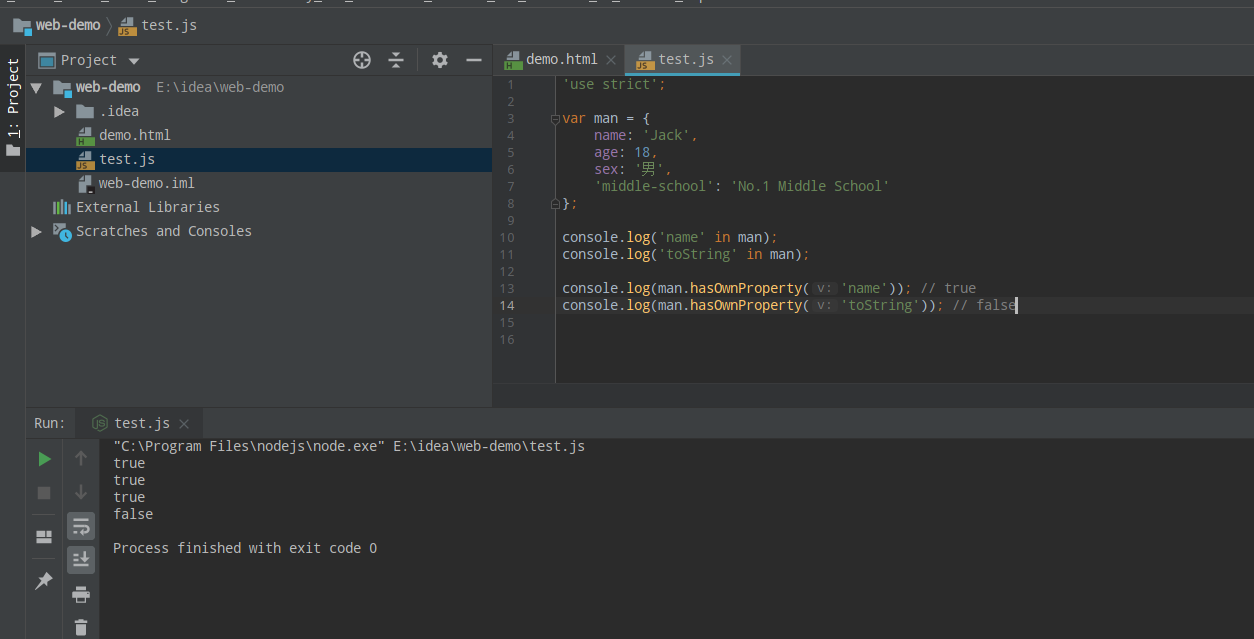
Task: Rerun test.js with green play icon
Action: pyautogui.click(x=44, y=459)
